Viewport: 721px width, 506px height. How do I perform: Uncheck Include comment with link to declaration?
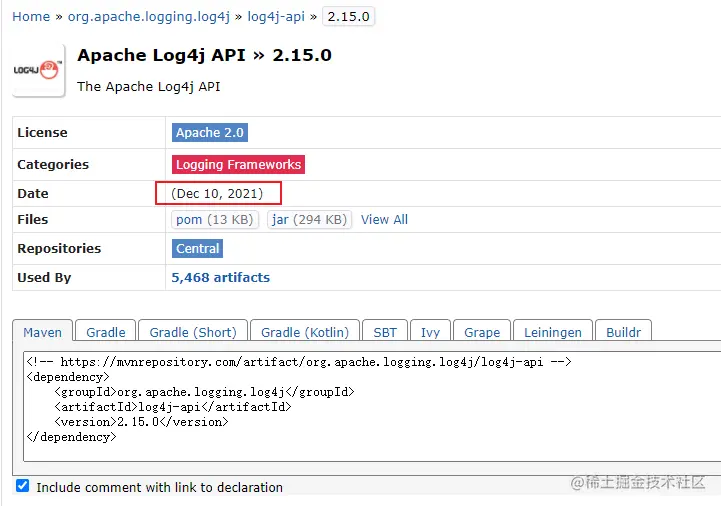click(23, 486)
